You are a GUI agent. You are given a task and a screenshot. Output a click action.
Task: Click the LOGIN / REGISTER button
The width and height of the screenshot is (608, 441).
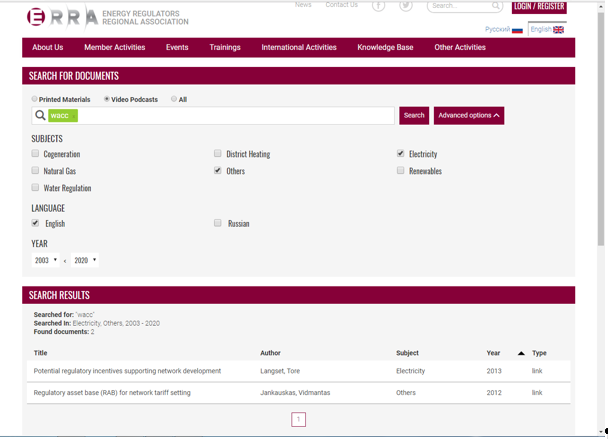click(539, 7)
